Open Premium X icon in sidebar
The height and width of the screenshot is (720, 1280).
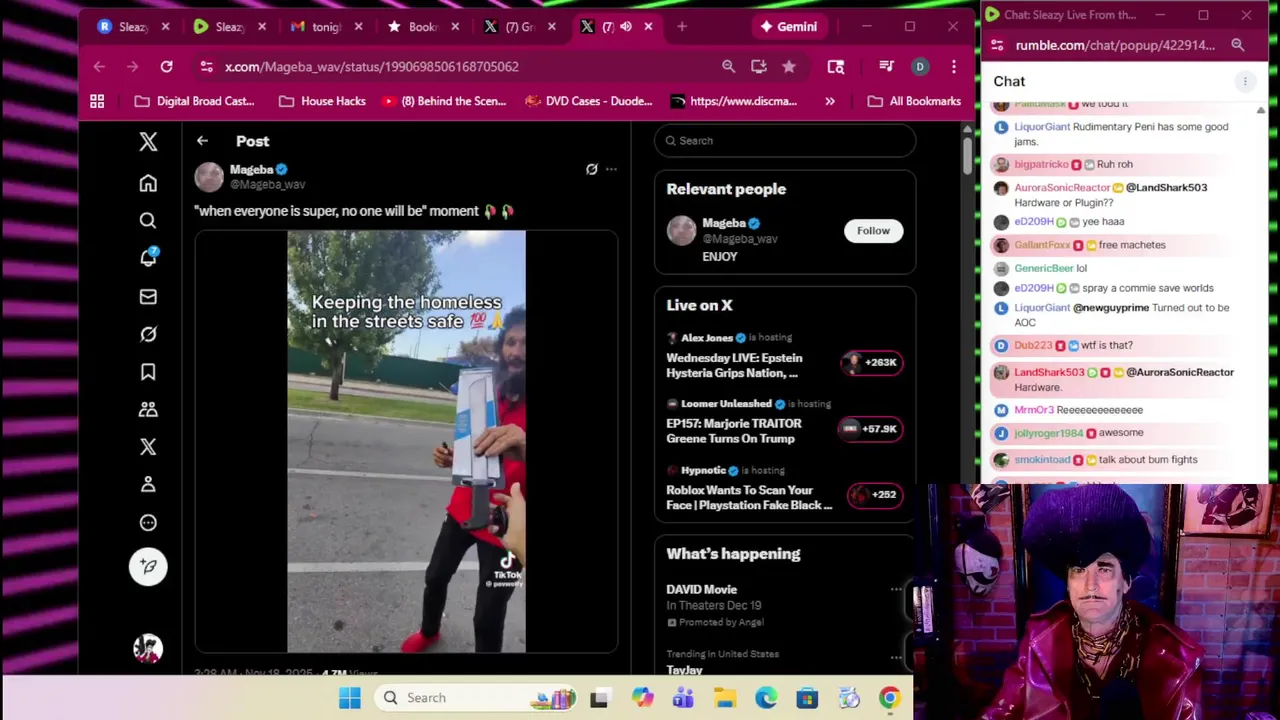[x=148, y=447]
